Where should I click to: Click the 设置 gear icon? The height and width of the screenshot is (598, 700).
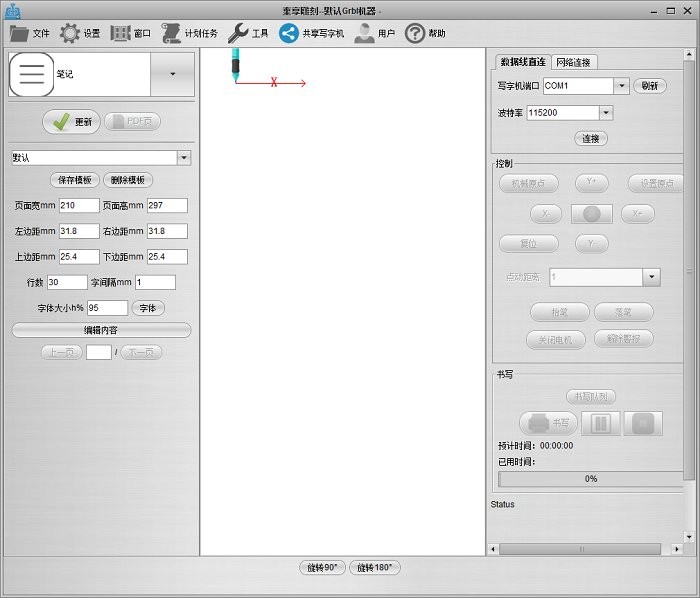(70, 33)
